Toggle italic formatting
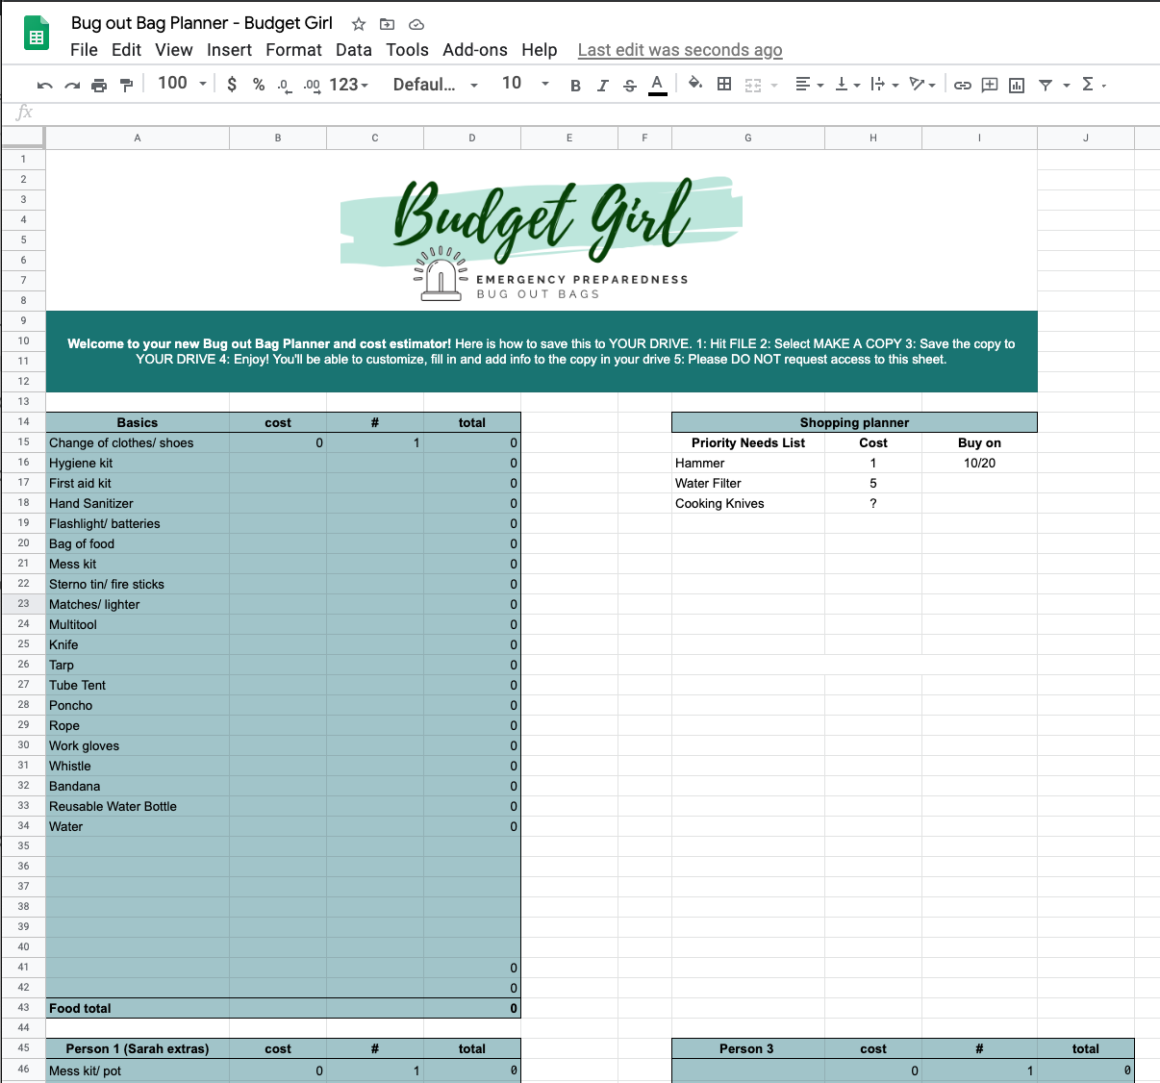The height and width of the screenshot is (1083, 1160). click(602, 85)
